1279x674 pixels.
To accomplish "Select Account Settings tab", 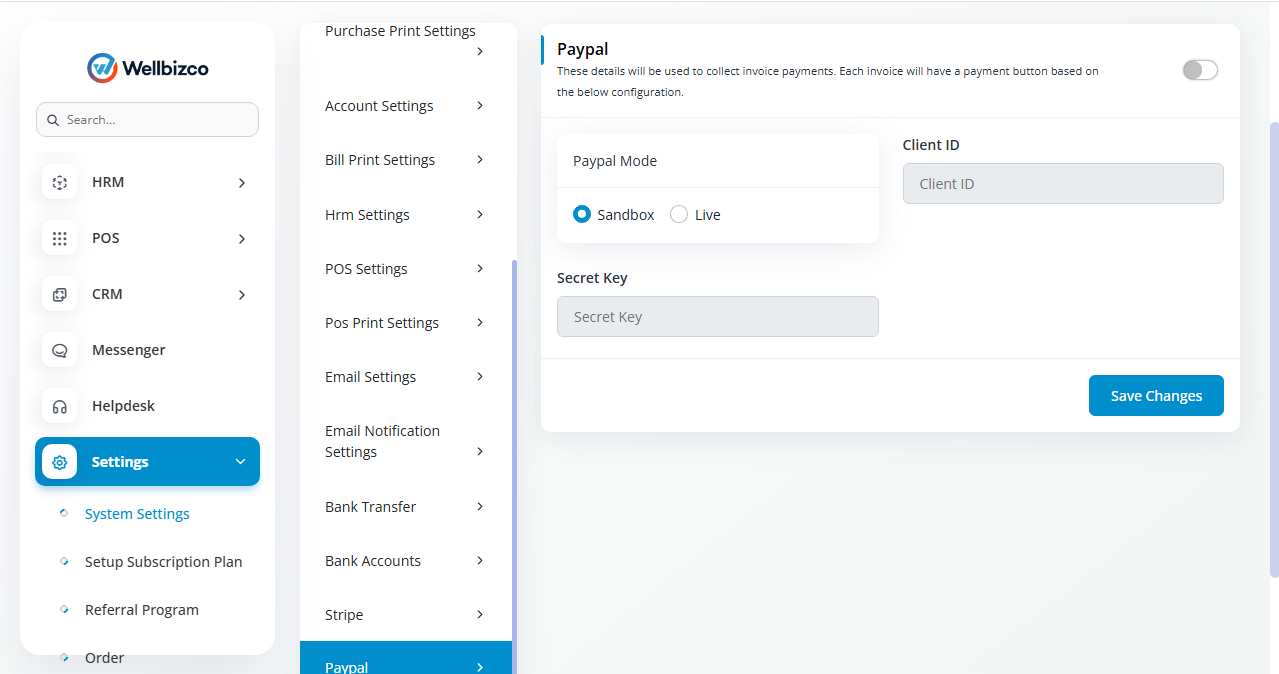I will pos(406,106).
